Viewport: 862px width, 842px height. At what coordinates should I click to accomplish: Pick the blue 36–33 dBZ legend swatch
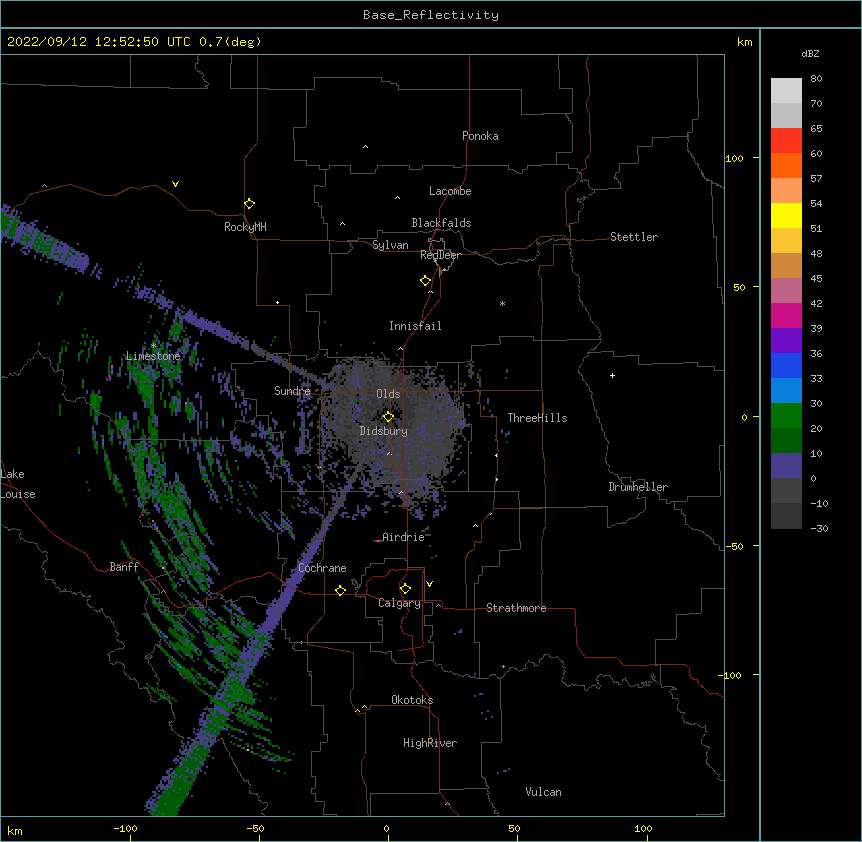point(786,365)
